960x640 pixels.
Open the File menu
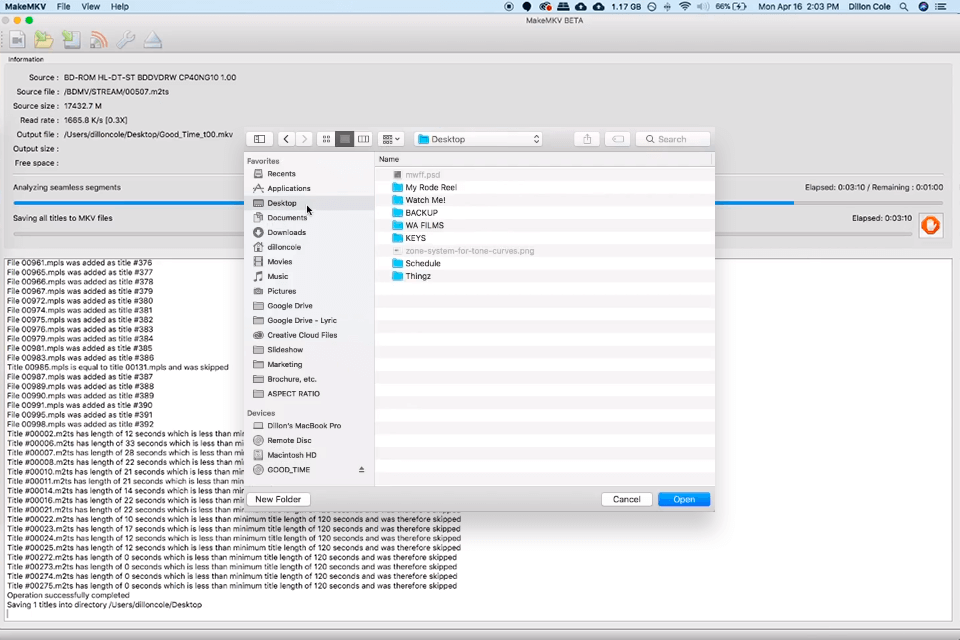point(63,6)
